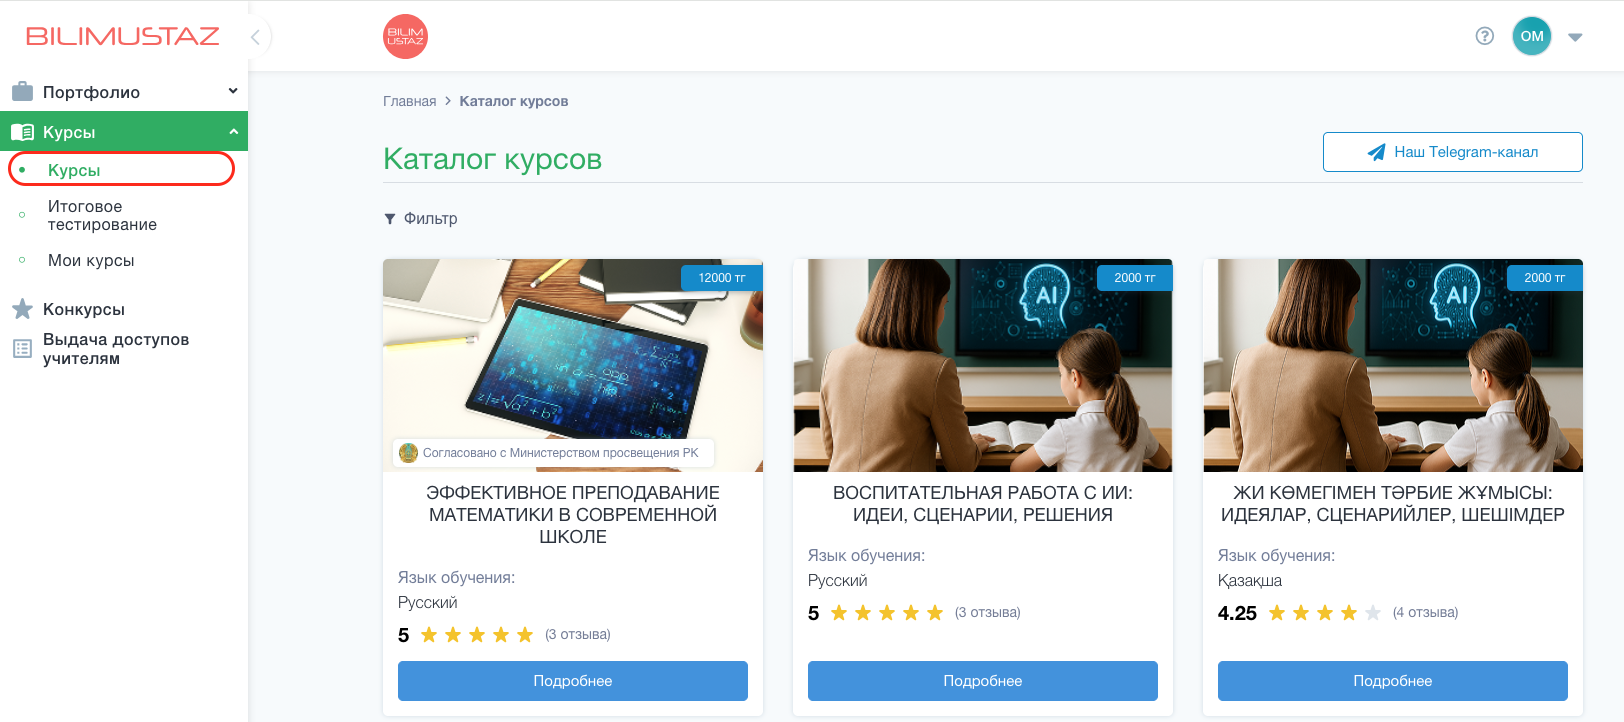
Task: Click Подробнее for the mathematics course
Action: click(573, 681)
